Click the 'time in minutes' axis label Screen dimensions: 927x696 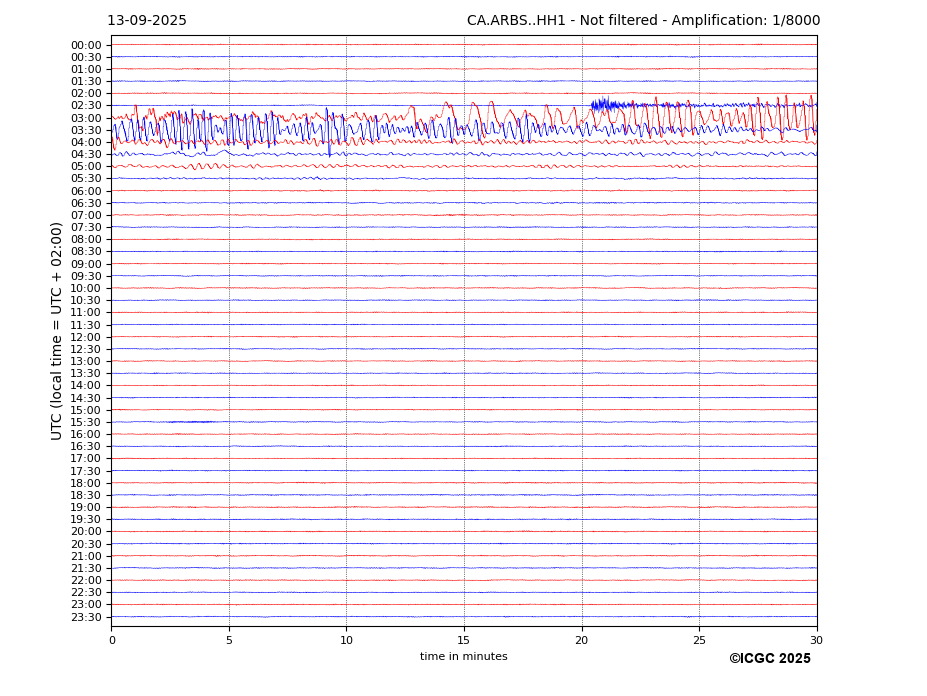pos(464,656)
